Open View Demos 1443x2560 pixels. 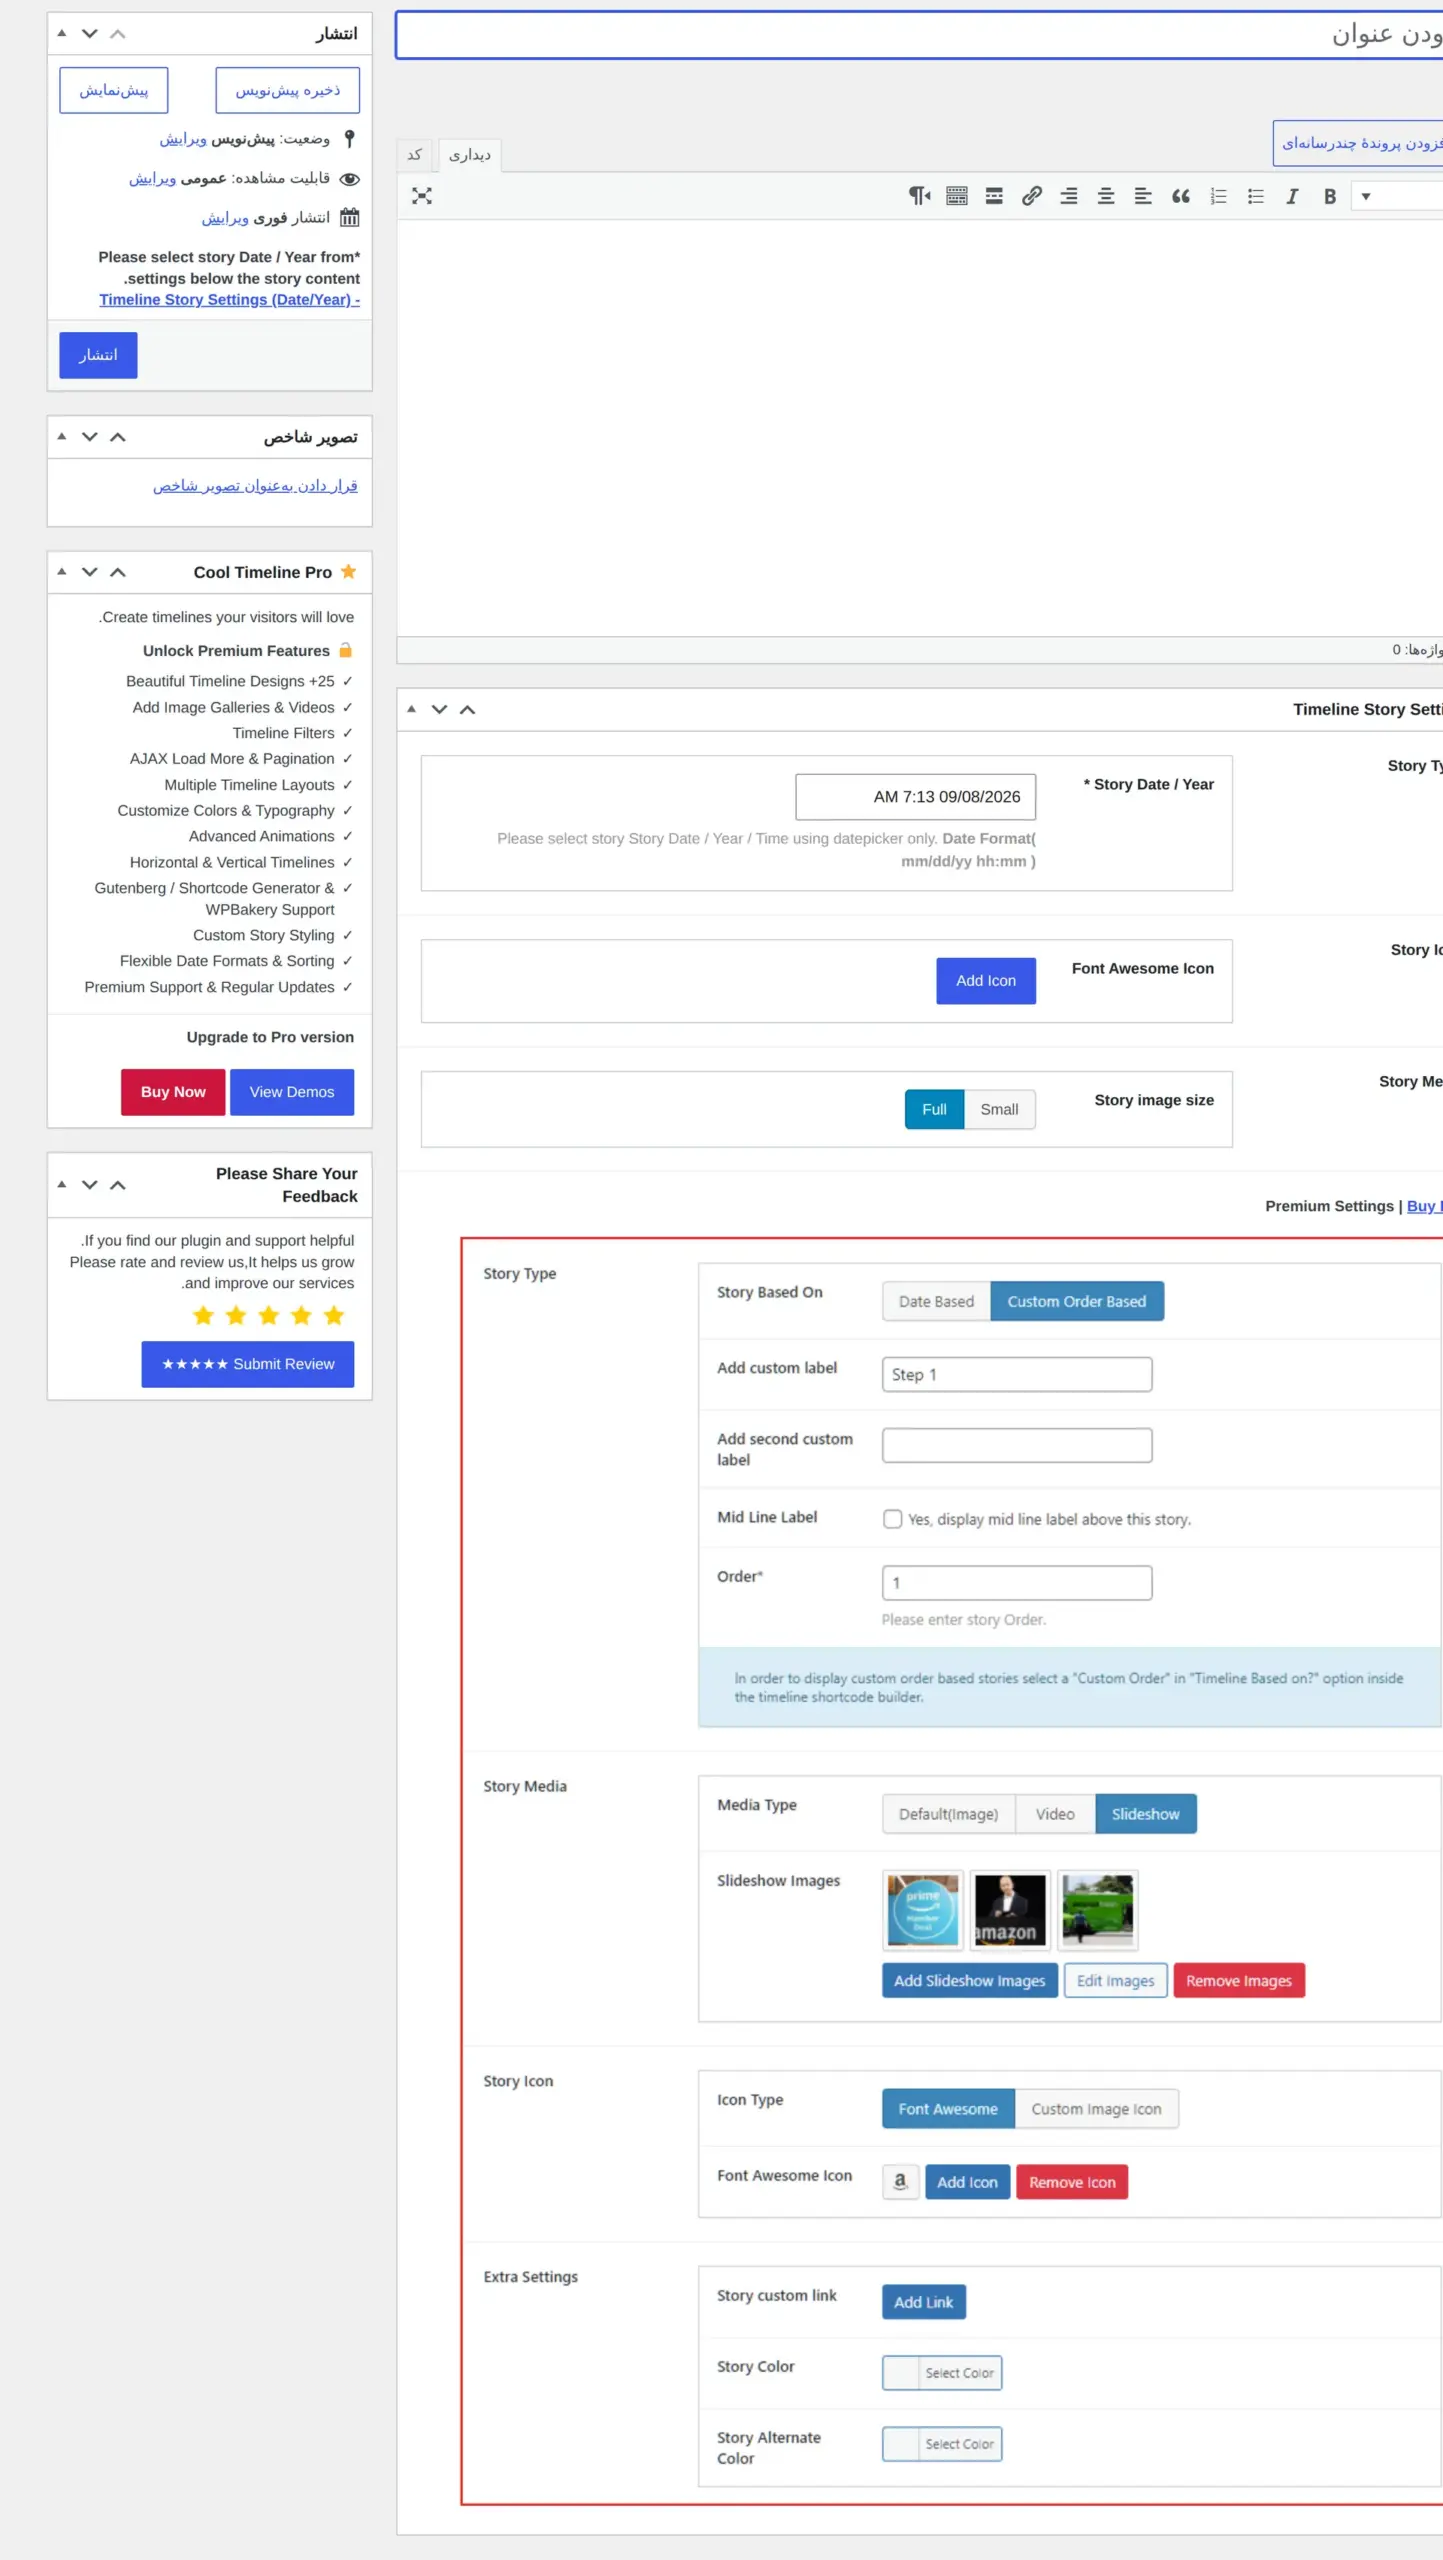point(292,1092)
